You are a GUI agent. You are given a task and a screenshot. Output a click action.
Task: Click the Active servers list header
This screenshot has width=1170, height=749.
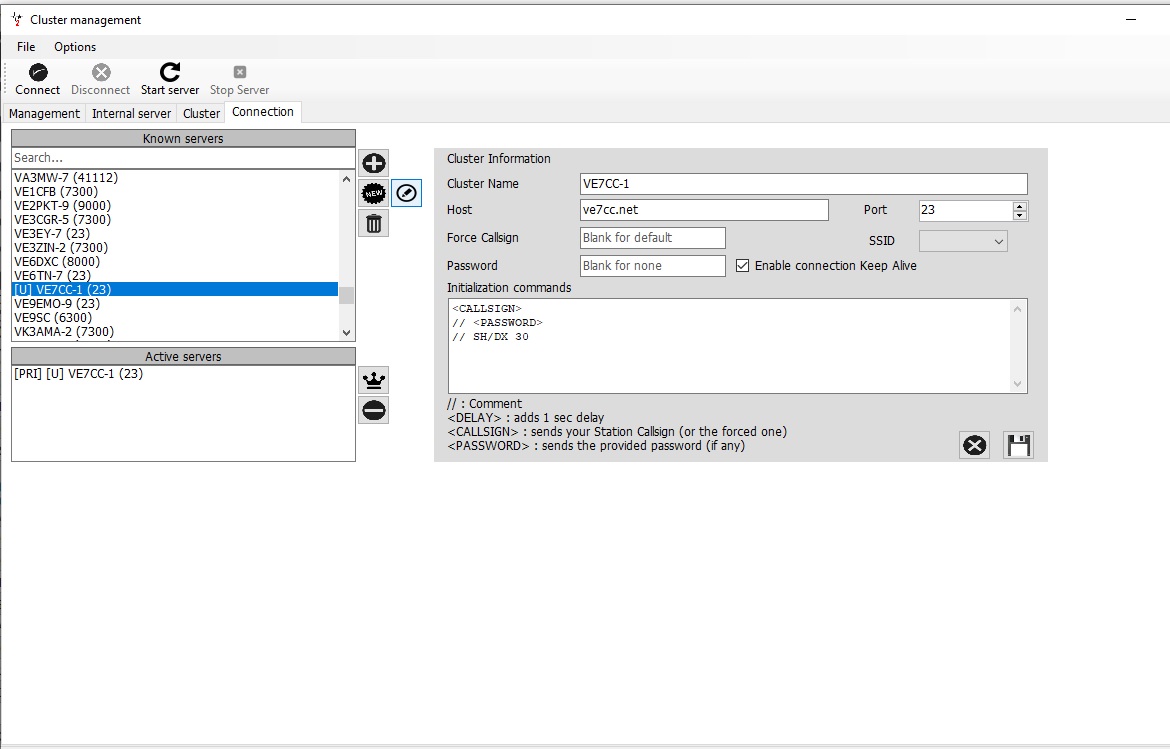[x=183, y=357]
